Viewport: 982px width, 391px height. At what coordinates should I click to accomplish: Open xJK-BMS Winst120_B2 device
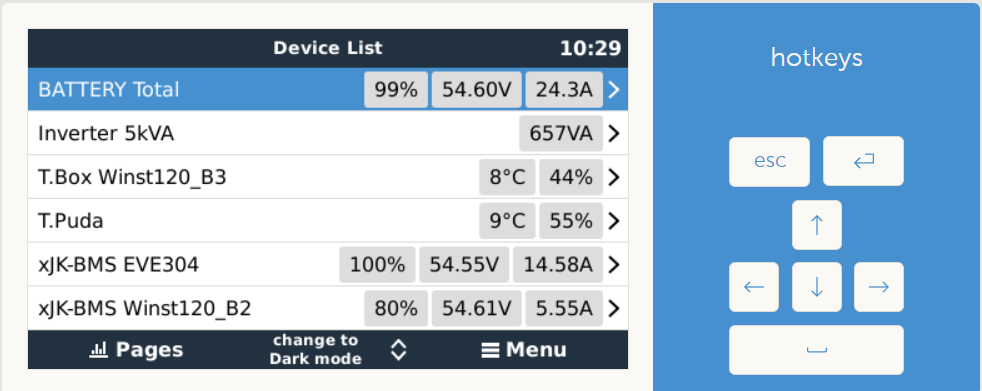(328, 308)
